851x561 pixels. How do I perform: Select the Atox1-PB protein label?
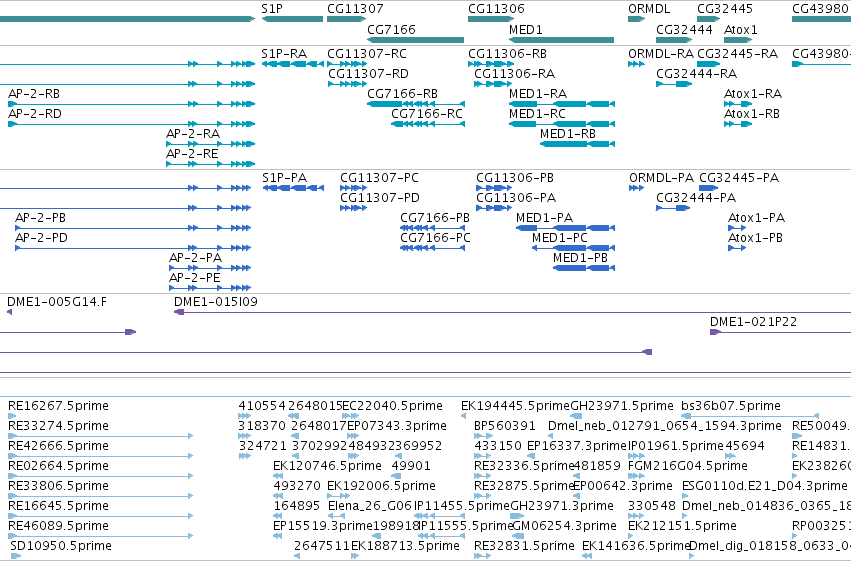pos(755,238)
